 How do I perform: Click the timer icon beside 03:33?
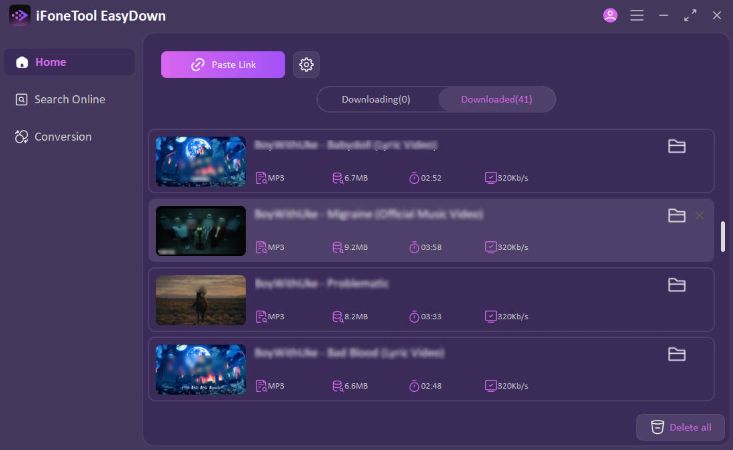[x=414, y=317]
